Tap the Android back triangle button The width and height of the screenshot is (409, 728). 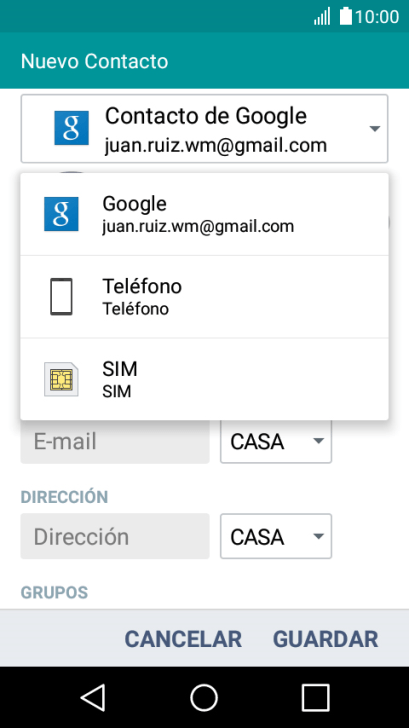pyautogui.click(x=93, y=697)
